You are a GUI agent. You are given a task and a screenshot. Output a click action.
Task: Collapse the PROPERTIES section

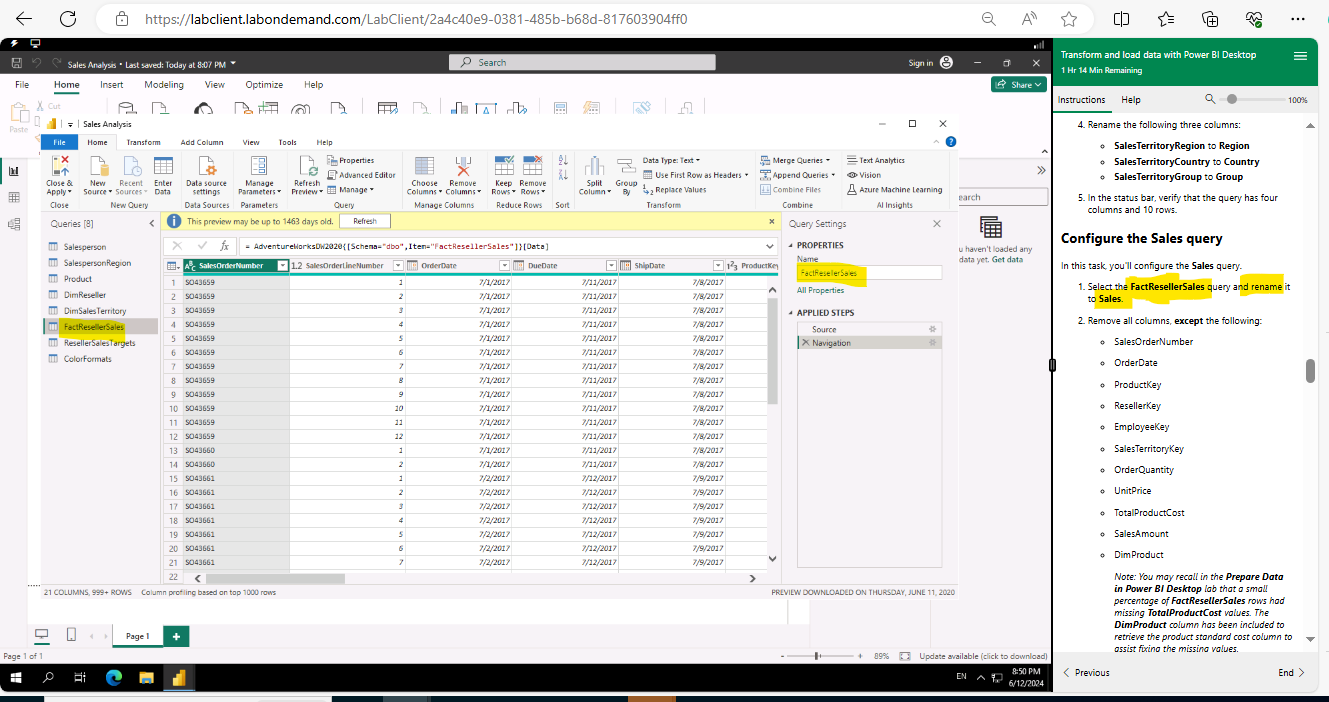click(791, 245)
